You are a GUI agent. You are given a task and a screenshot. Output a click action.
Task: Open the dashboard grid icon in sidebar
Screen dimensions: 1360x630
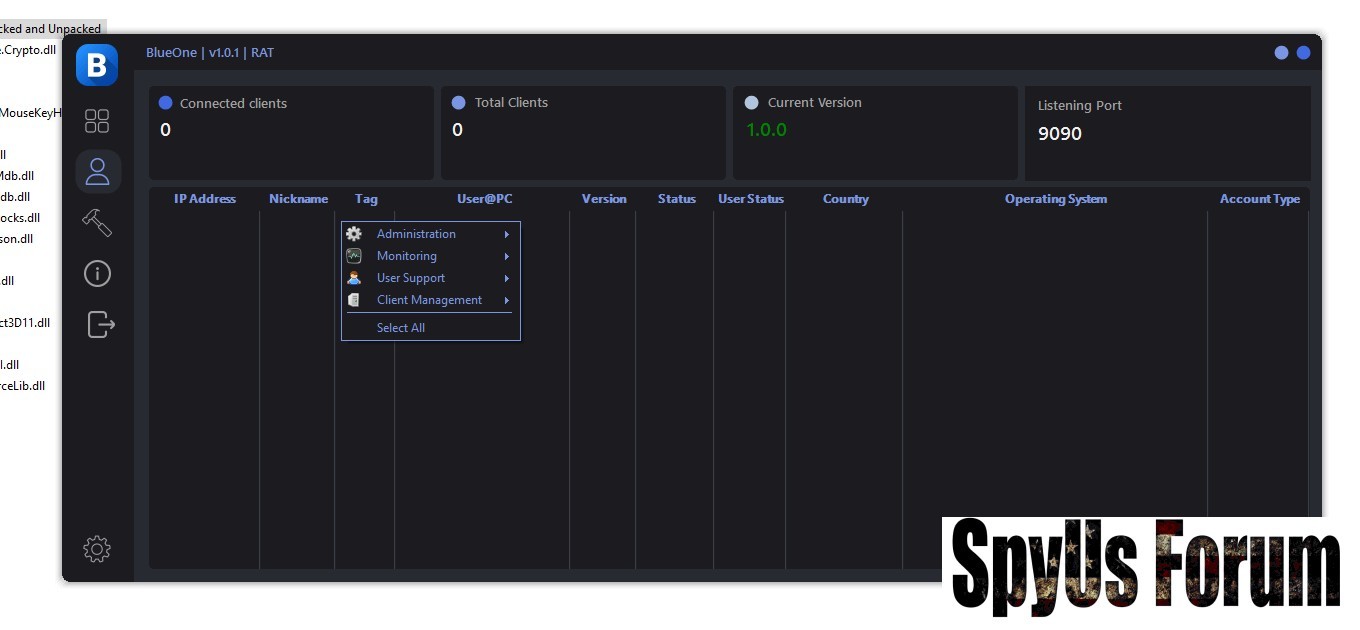pos(97,121)
